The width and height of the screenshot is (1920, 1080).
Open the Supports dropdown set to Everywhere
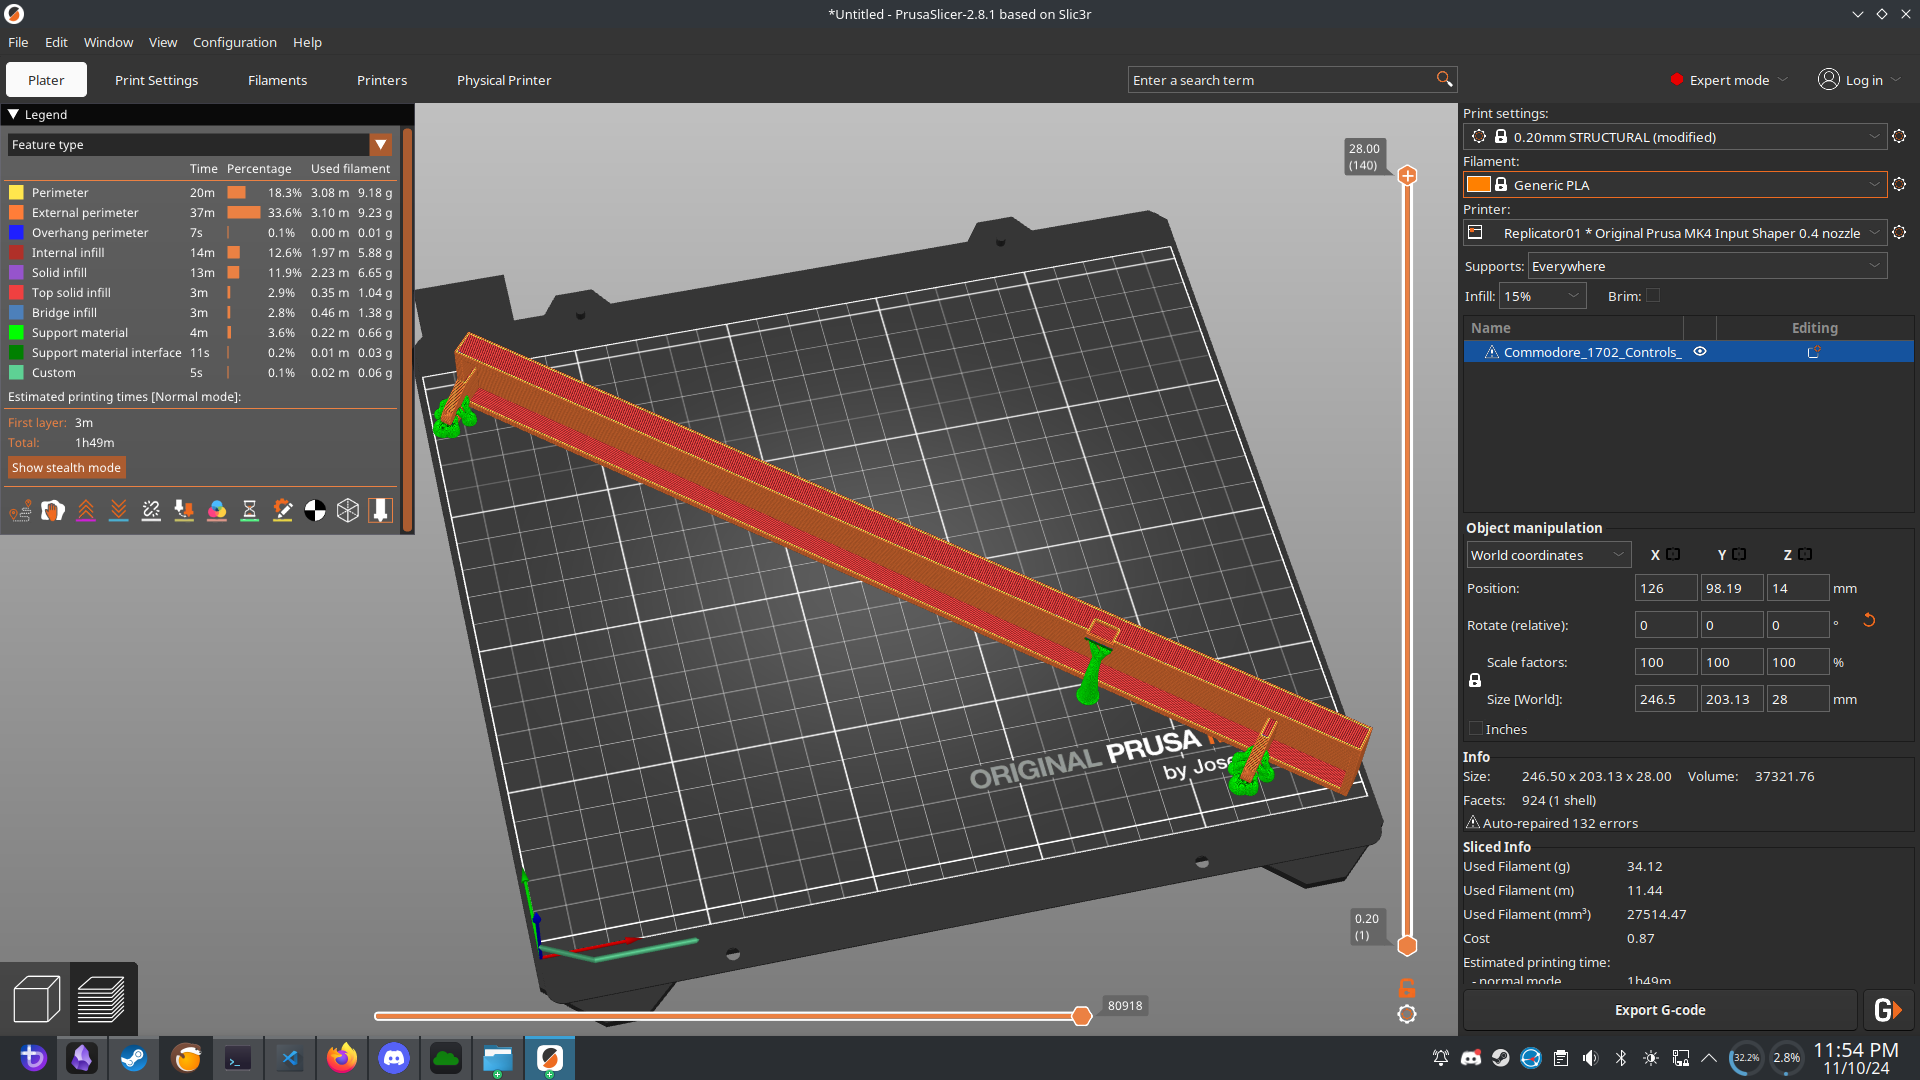1706,266
